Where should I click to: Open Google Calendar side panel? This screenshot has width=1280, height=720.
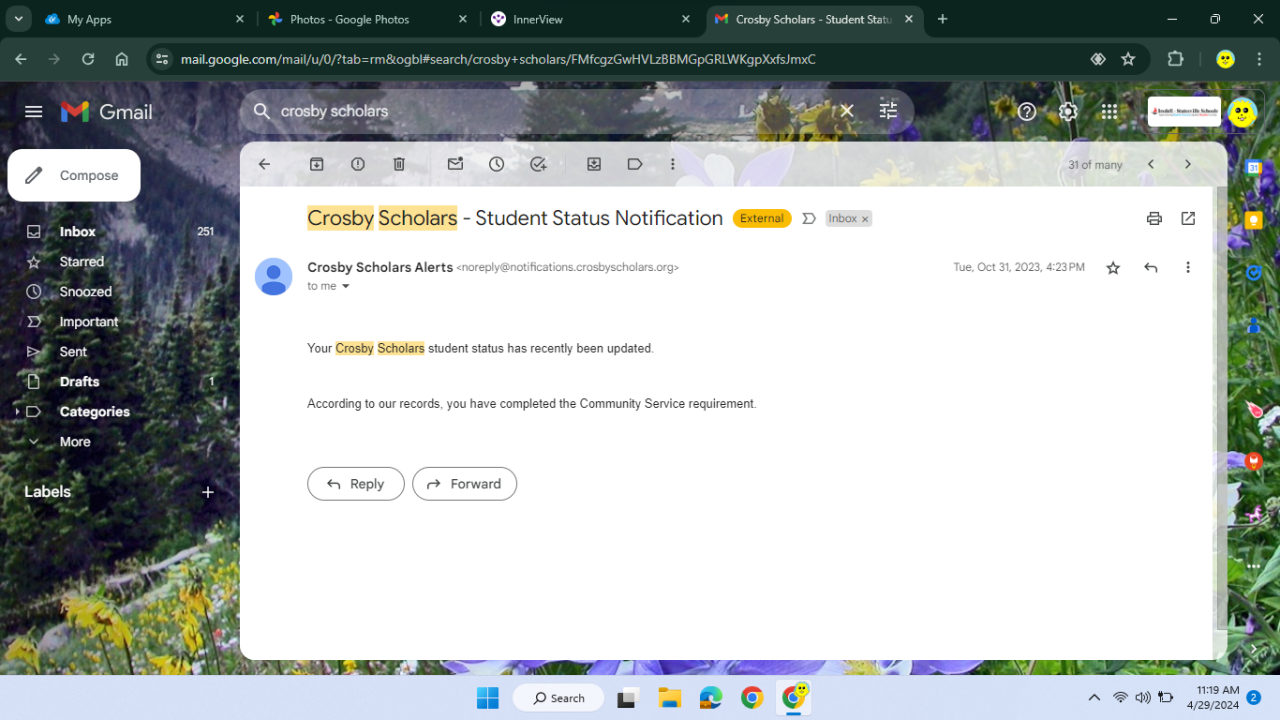click(x=1254, y=168)
